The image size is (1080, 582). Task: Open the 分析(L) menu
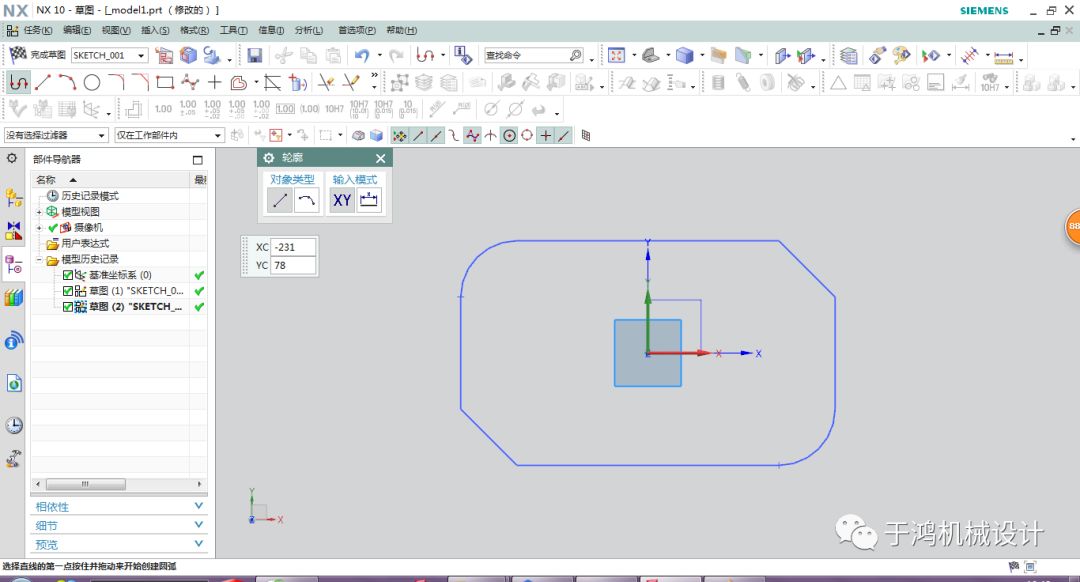point(309,30)
